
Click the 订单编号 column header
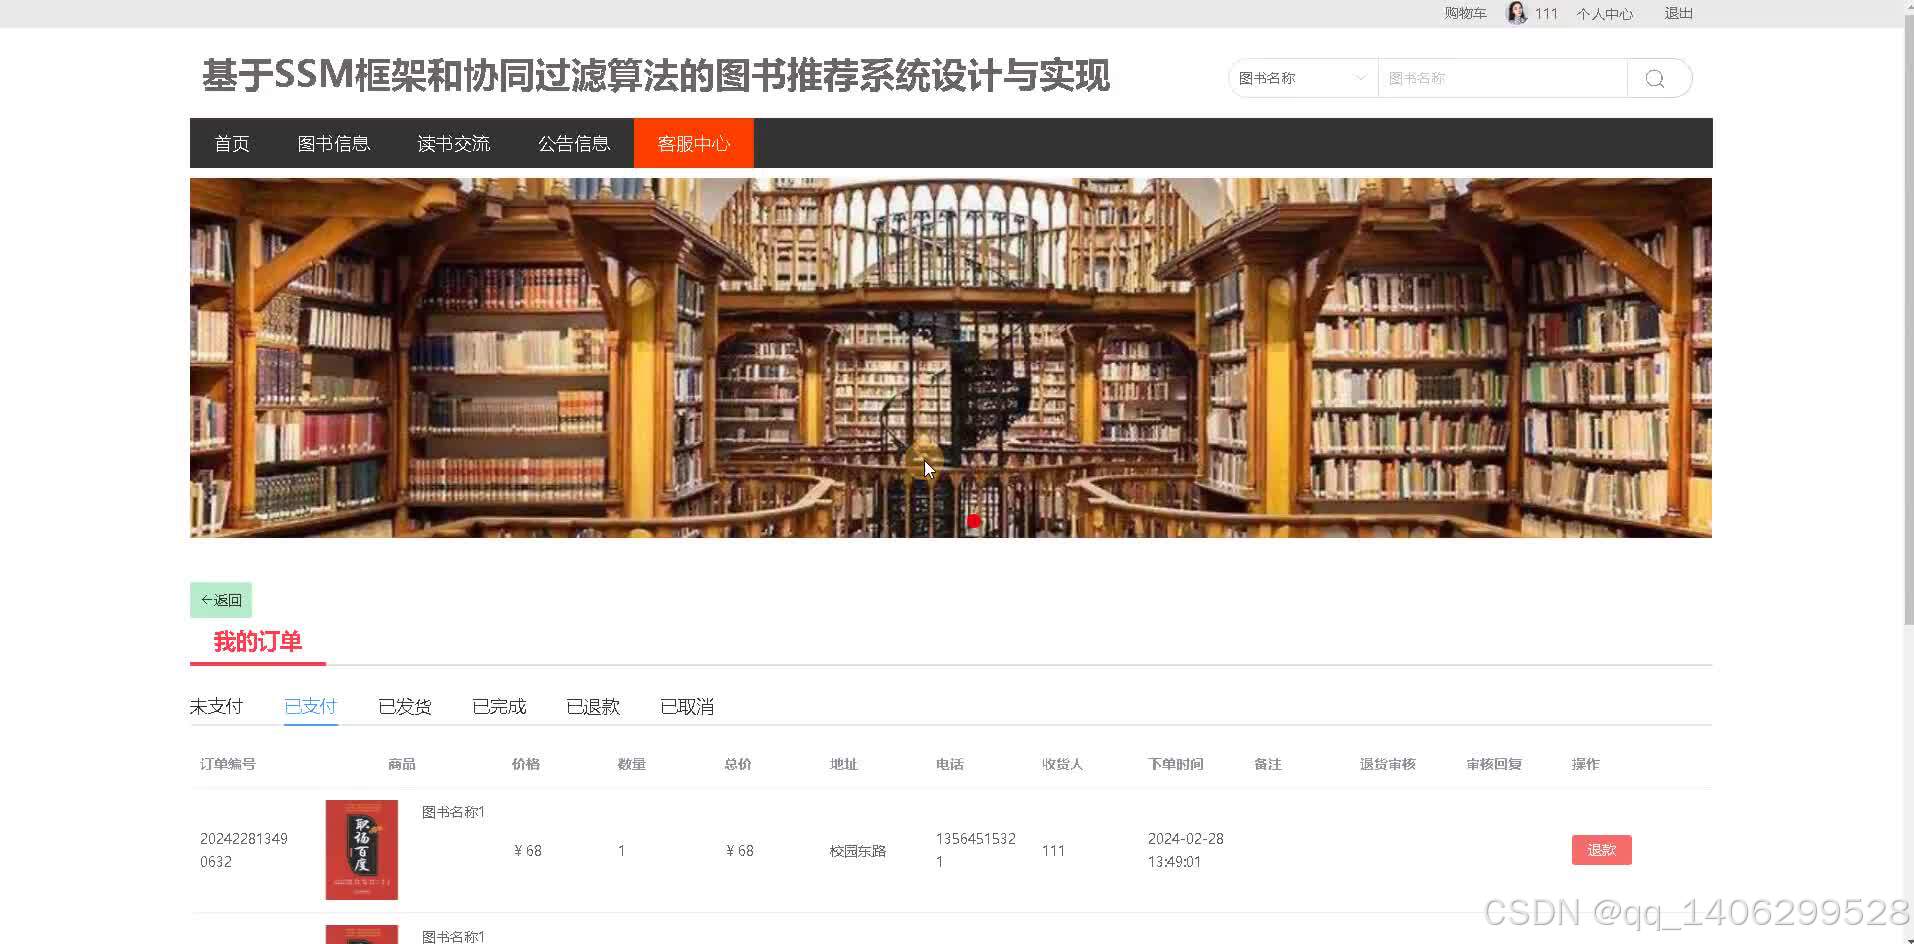point(228,764)
